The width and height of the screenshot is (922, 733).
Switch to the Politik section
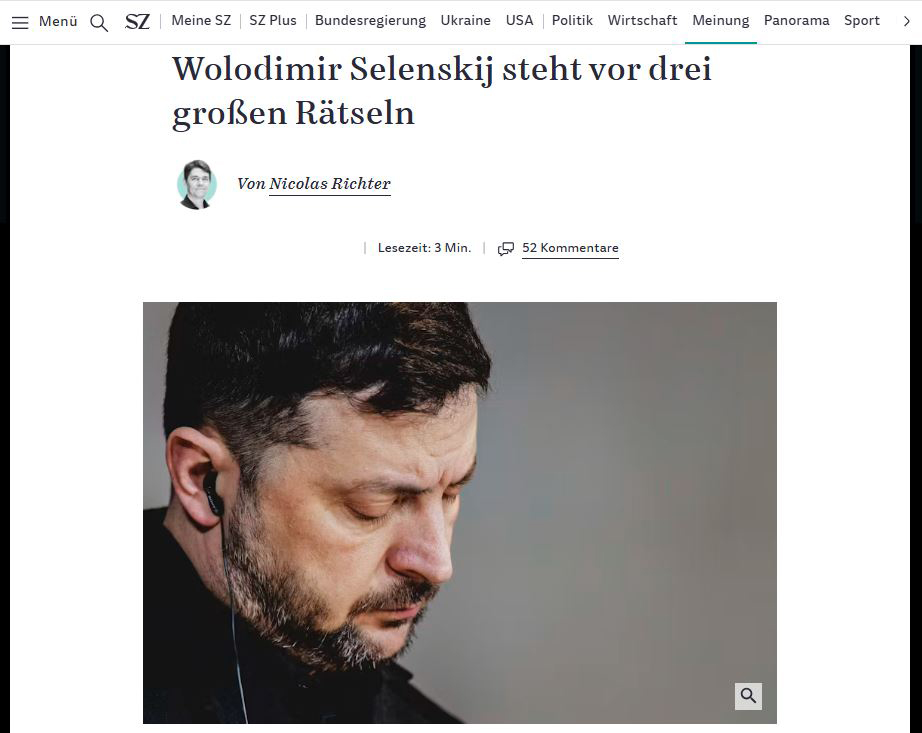click(572, 21)
